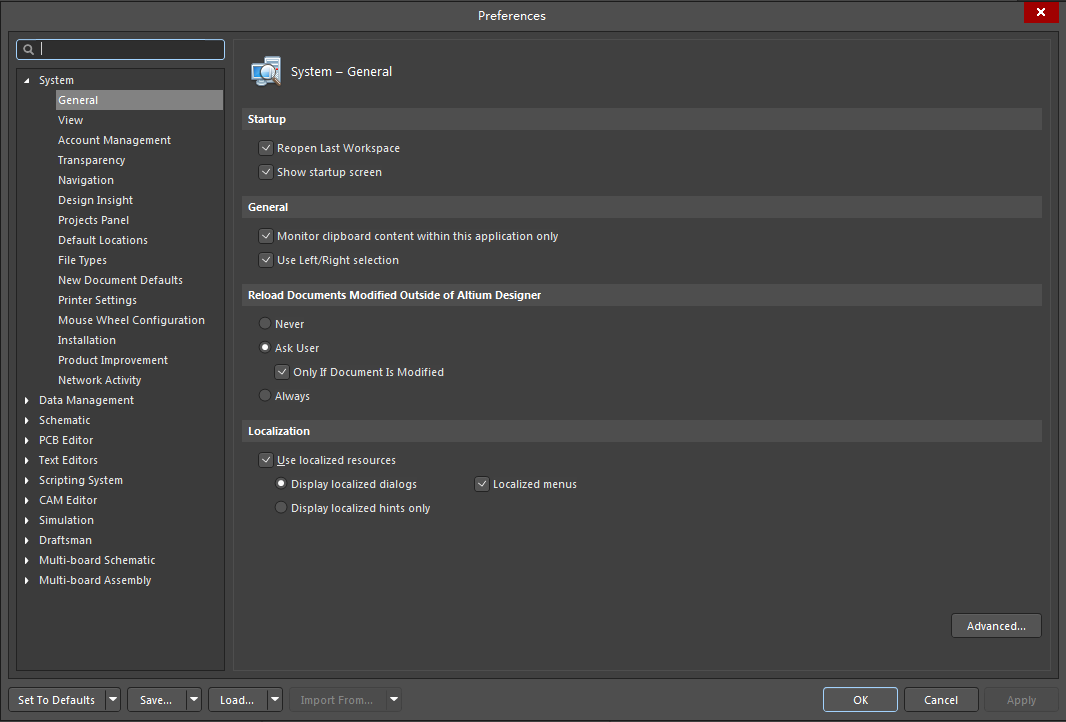The image size is (1066, 722).
Task: Click the Advanced... button
Action: pos(996,626)
